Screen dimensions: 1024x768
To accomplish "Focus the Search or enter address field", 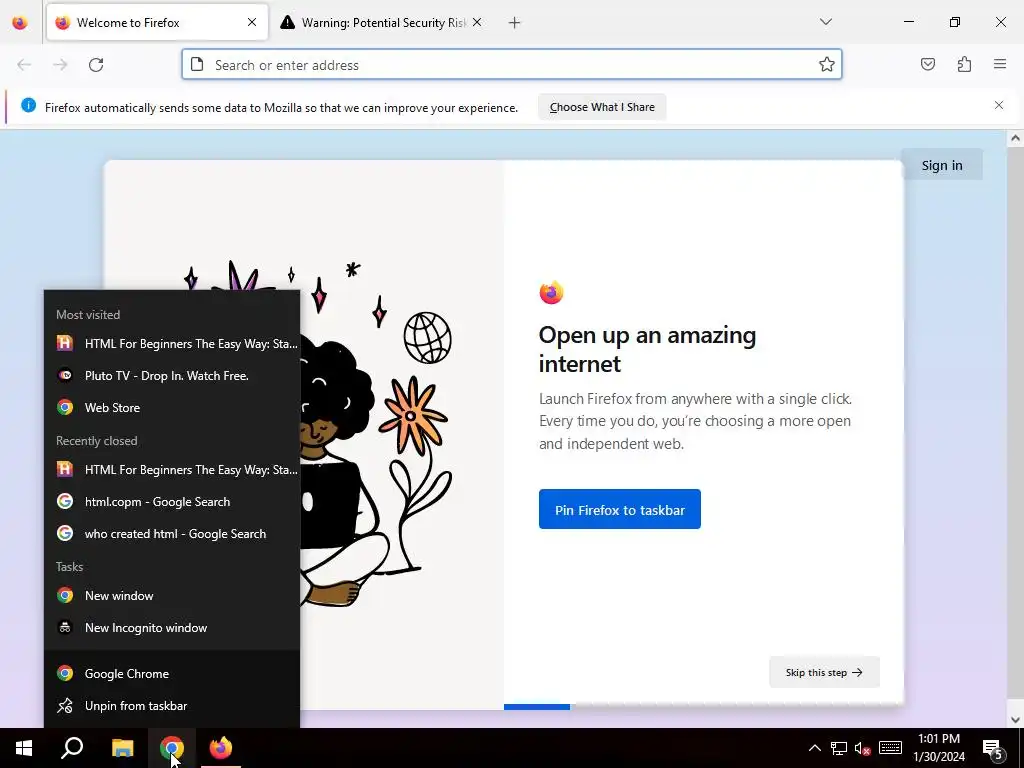I will click(511, 65).
